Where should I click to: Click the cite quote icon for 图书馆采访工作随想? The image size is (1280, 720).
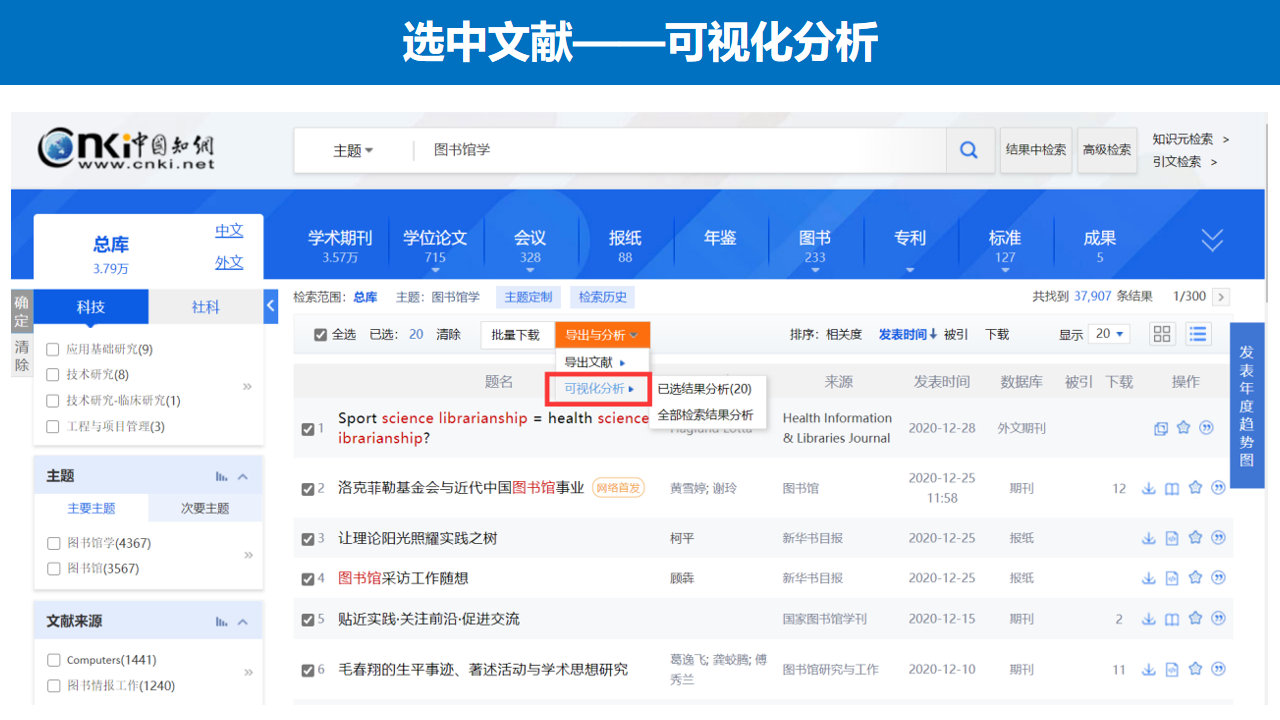(1218, 578)
